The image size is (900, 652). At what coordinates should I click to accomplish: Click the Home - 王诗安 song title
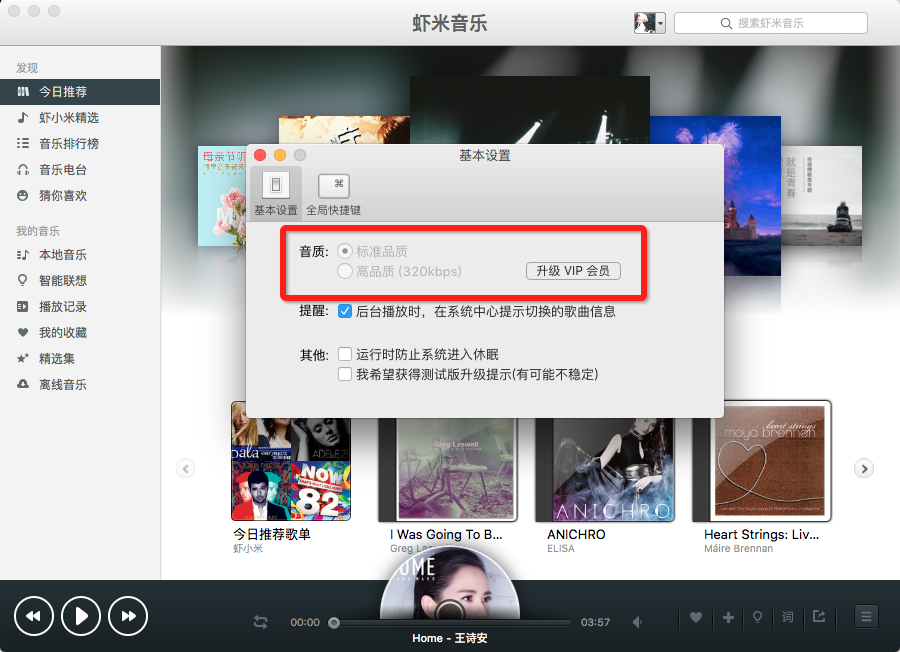[x=449, y=638]
